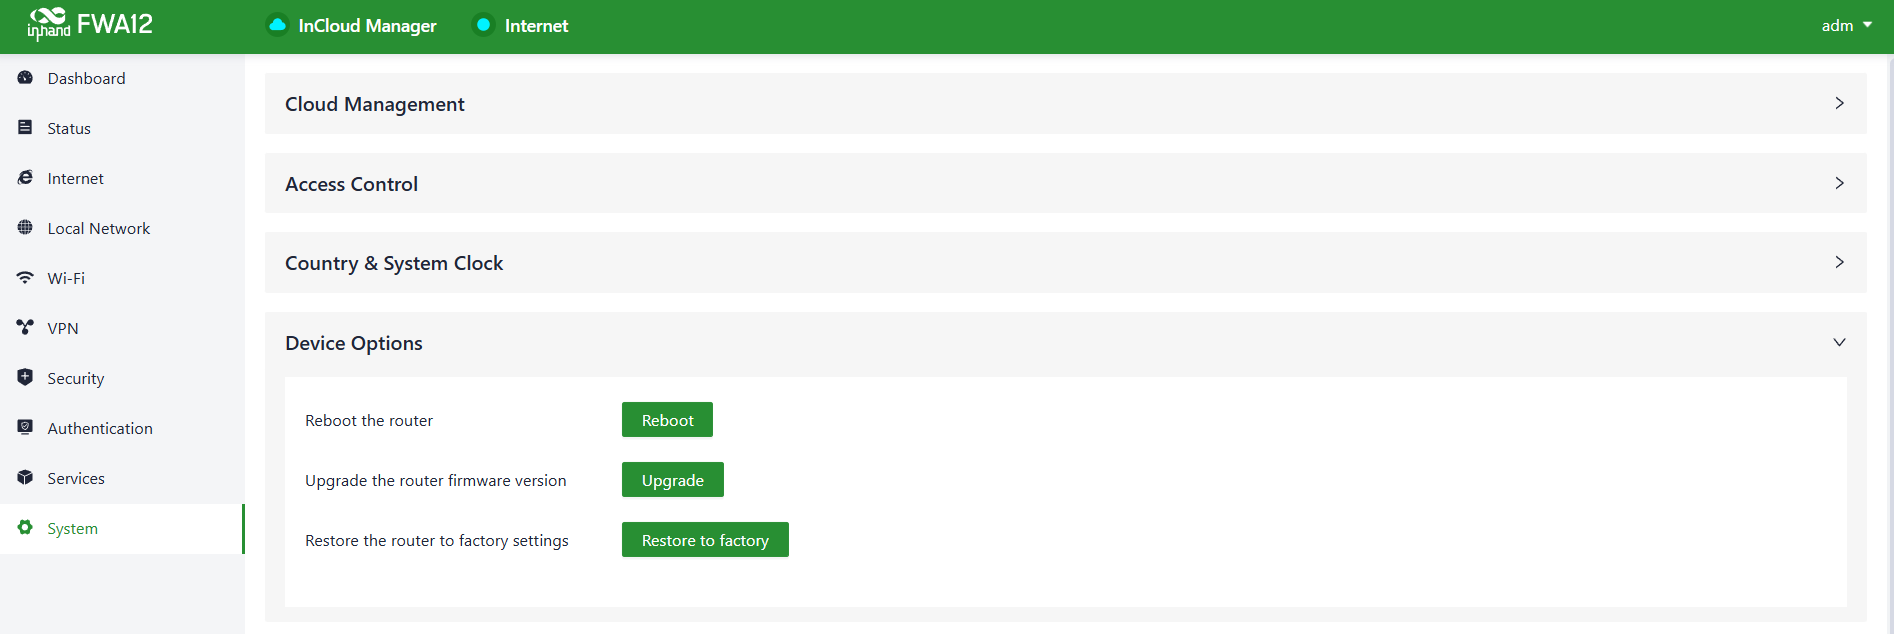Screen dimensions: 1894x634
Task: Click the InHand FWA12 logo
Action: (x=90, y=24)
